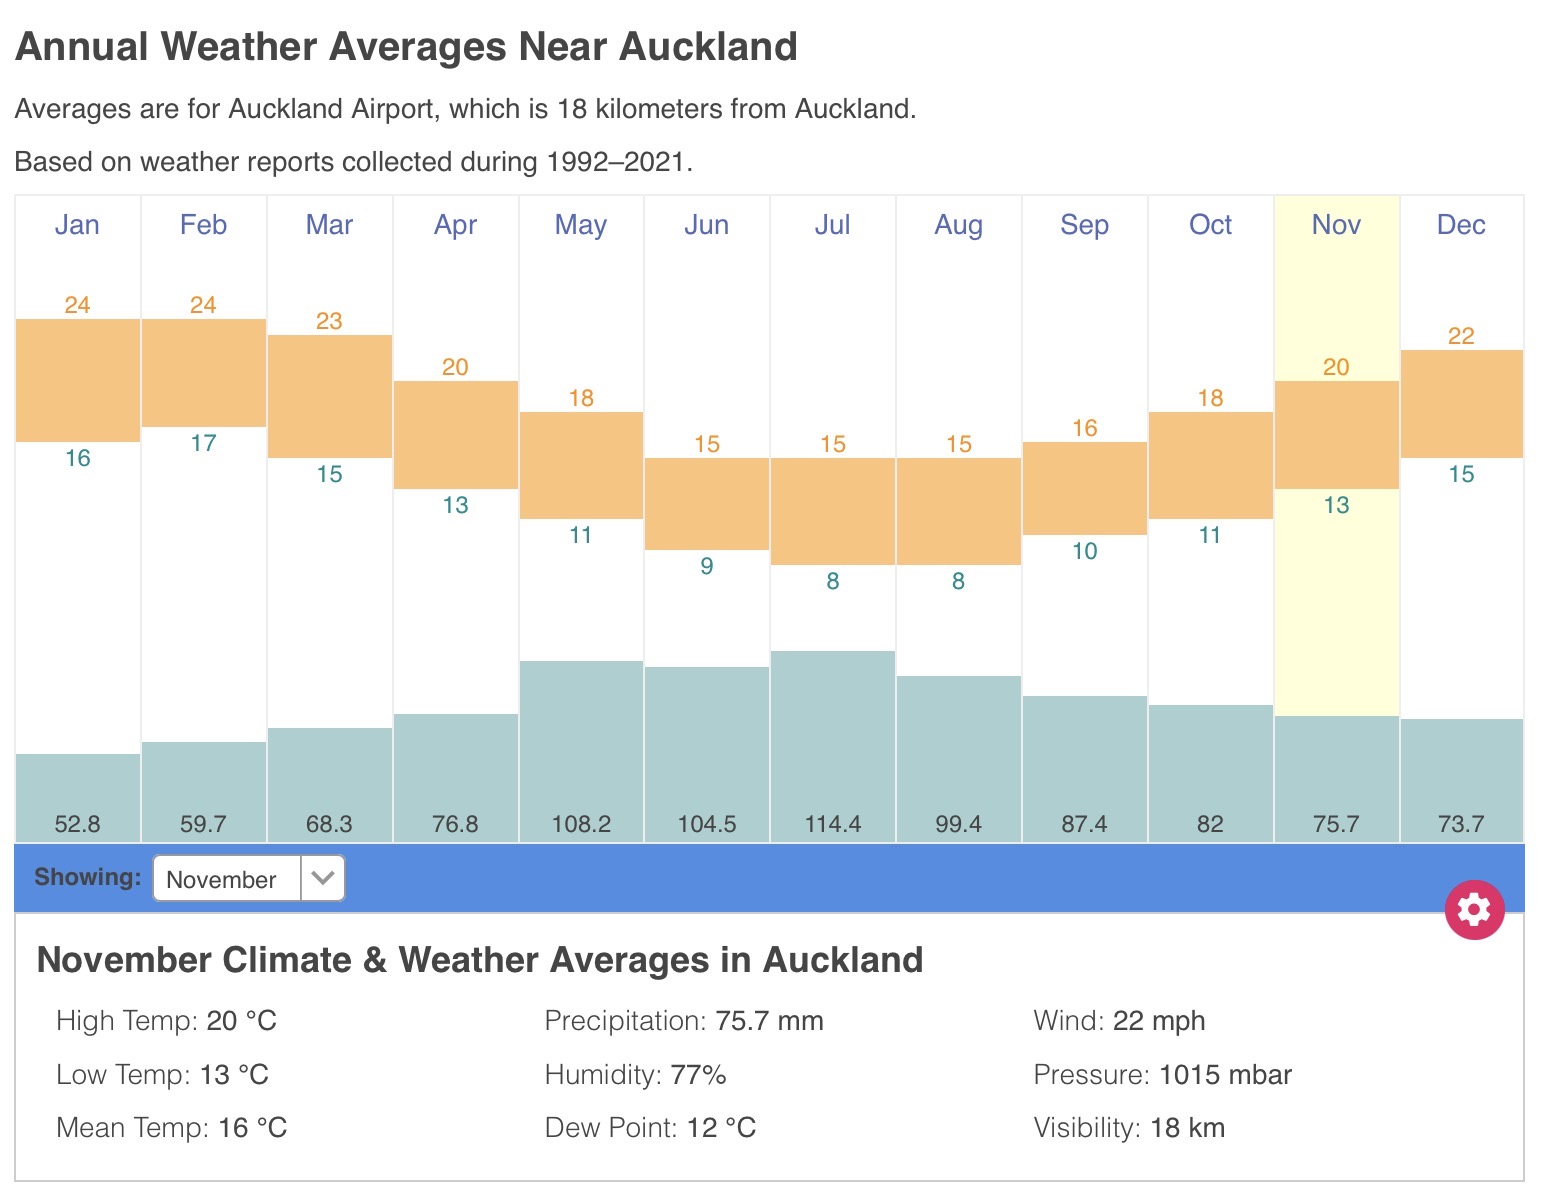Choose the Apr month heading
Viewport: 1552px width, 1201px height.
click(455, 225)
